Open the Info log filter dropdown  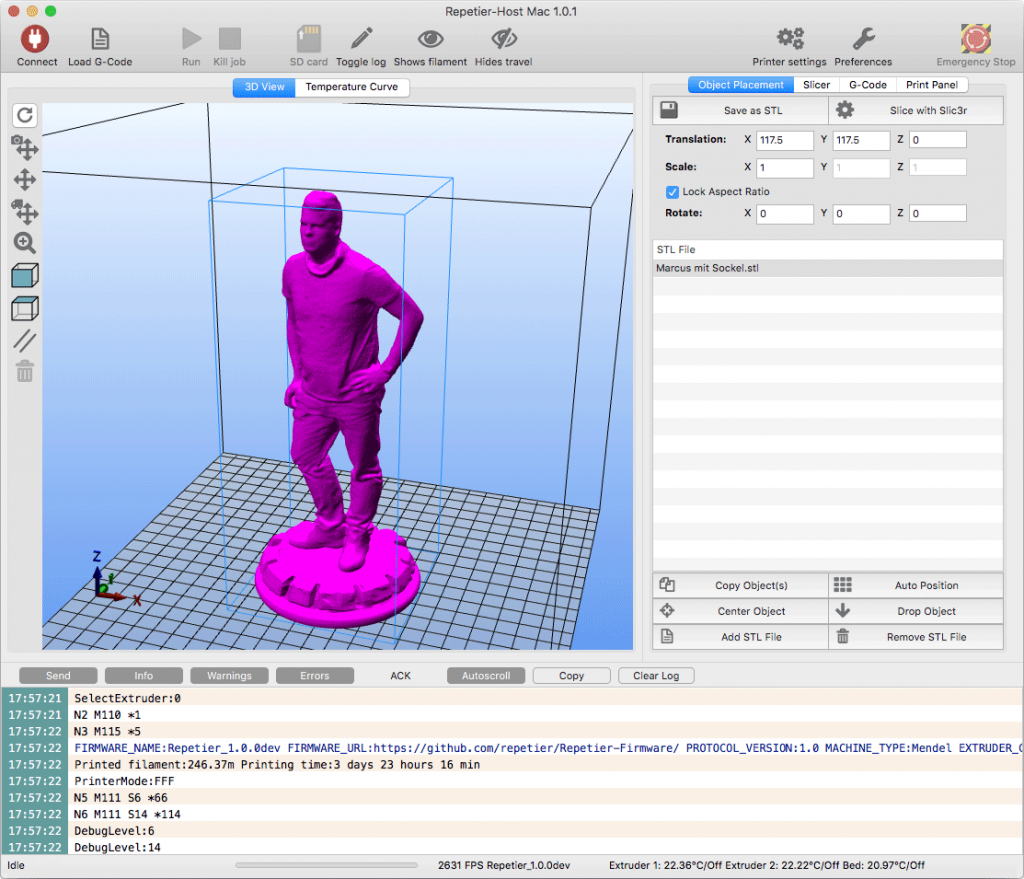click(x=143, y=675)
